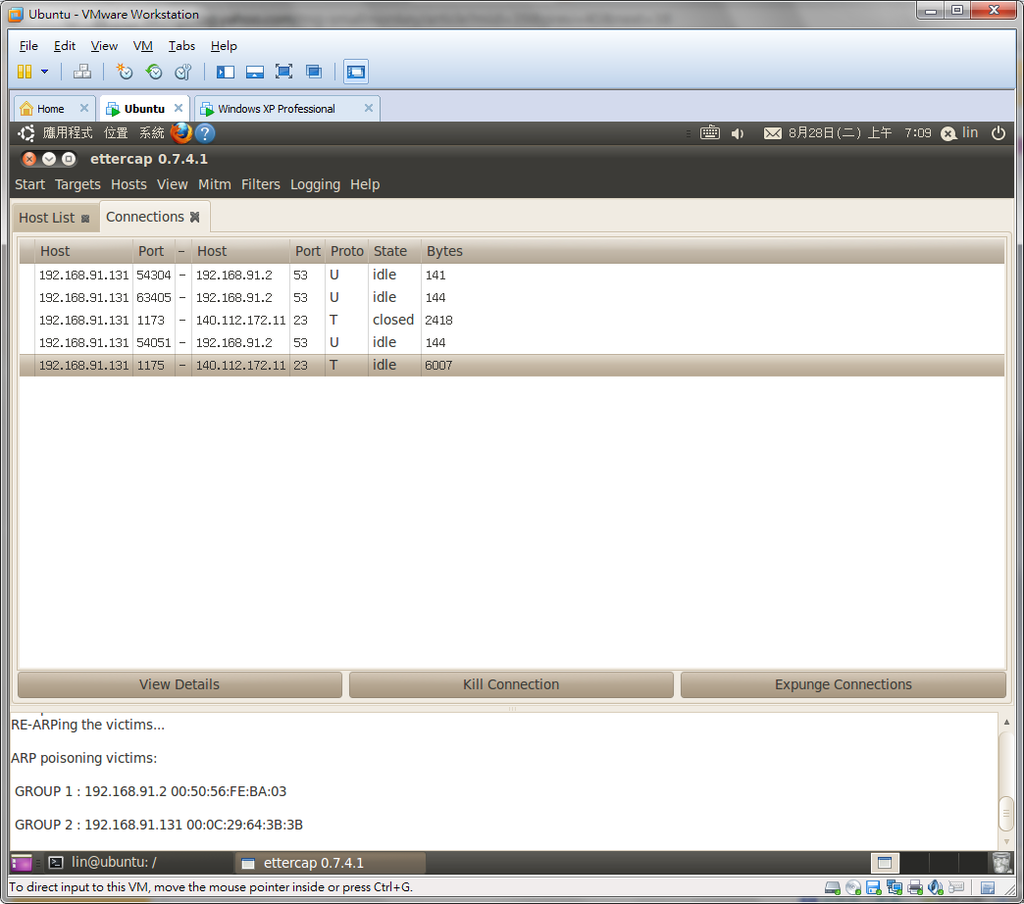Select connection row with port 63405
This screenshot has height=904, width=1024.
click(511, 297)
